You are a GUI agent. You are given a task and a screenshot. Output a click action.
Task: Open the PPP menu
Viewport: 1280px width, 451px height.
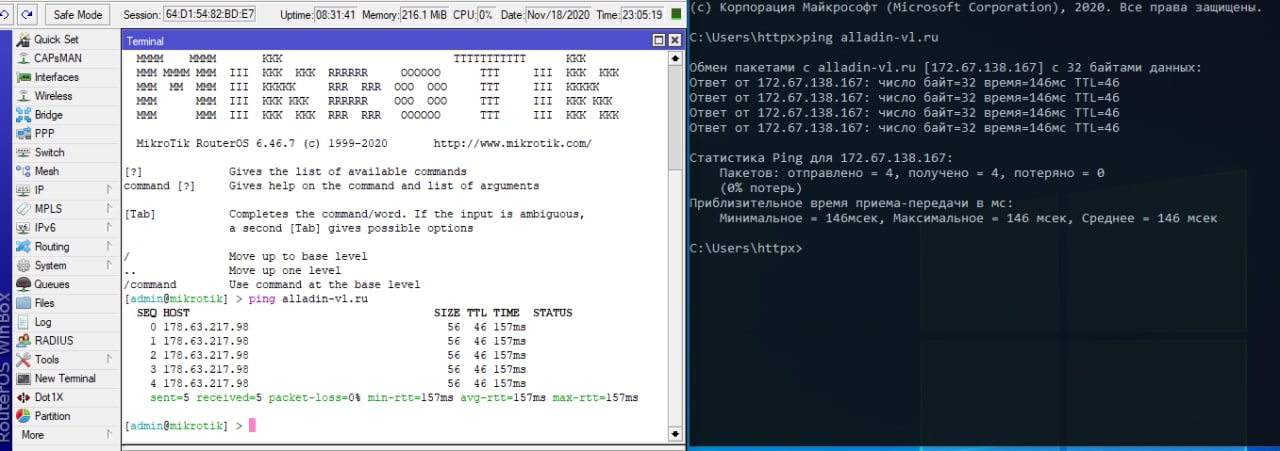tap(66, 133)
